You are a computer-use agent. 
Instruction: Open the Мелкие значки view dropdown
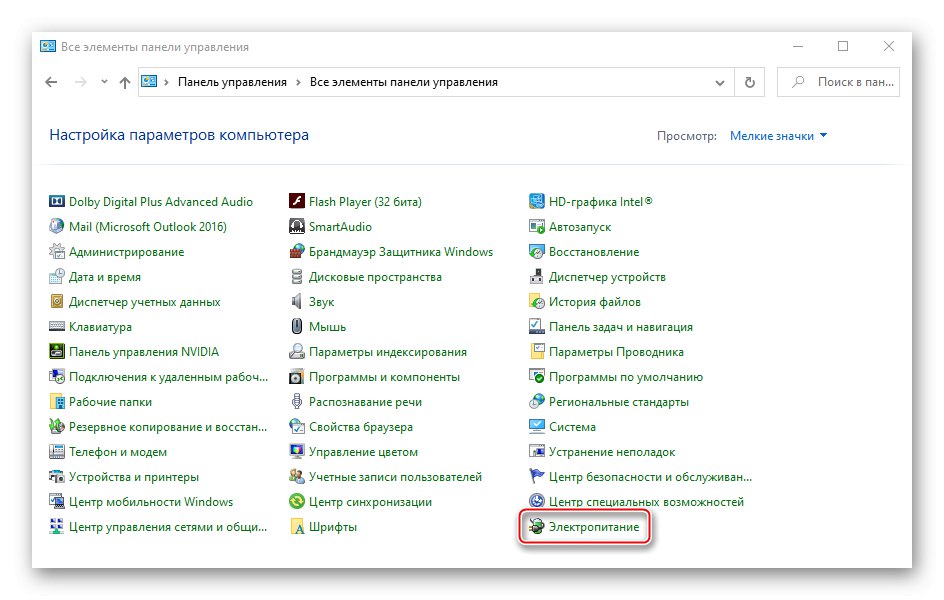click(778, 136)
